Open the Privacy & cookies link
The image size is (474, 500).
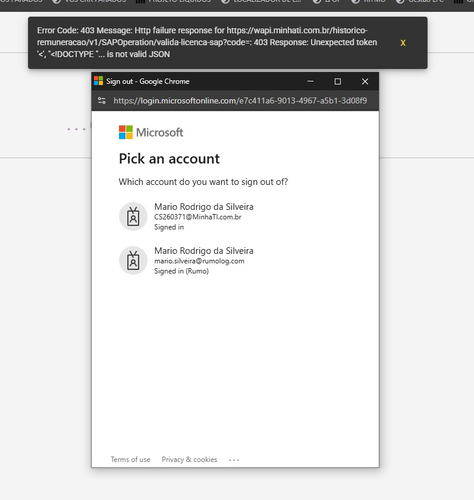(x=189, y=459)
